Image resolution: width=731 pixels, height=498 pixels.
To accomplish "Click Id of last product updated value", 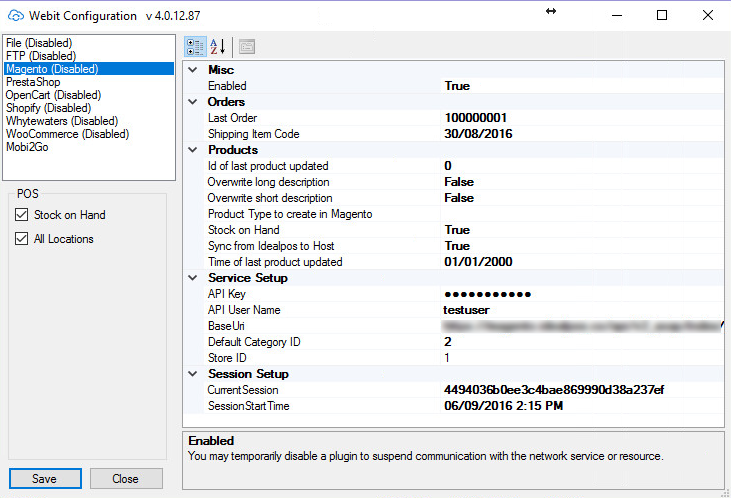I will [582, 166].
